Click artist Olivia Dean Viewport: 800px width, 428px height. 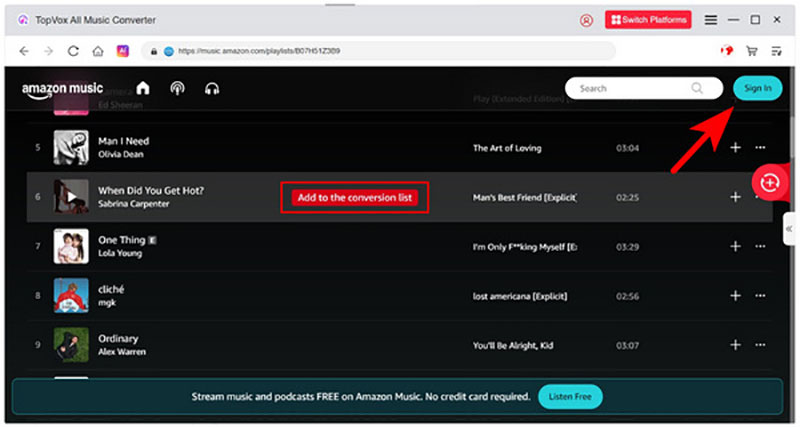120,154
